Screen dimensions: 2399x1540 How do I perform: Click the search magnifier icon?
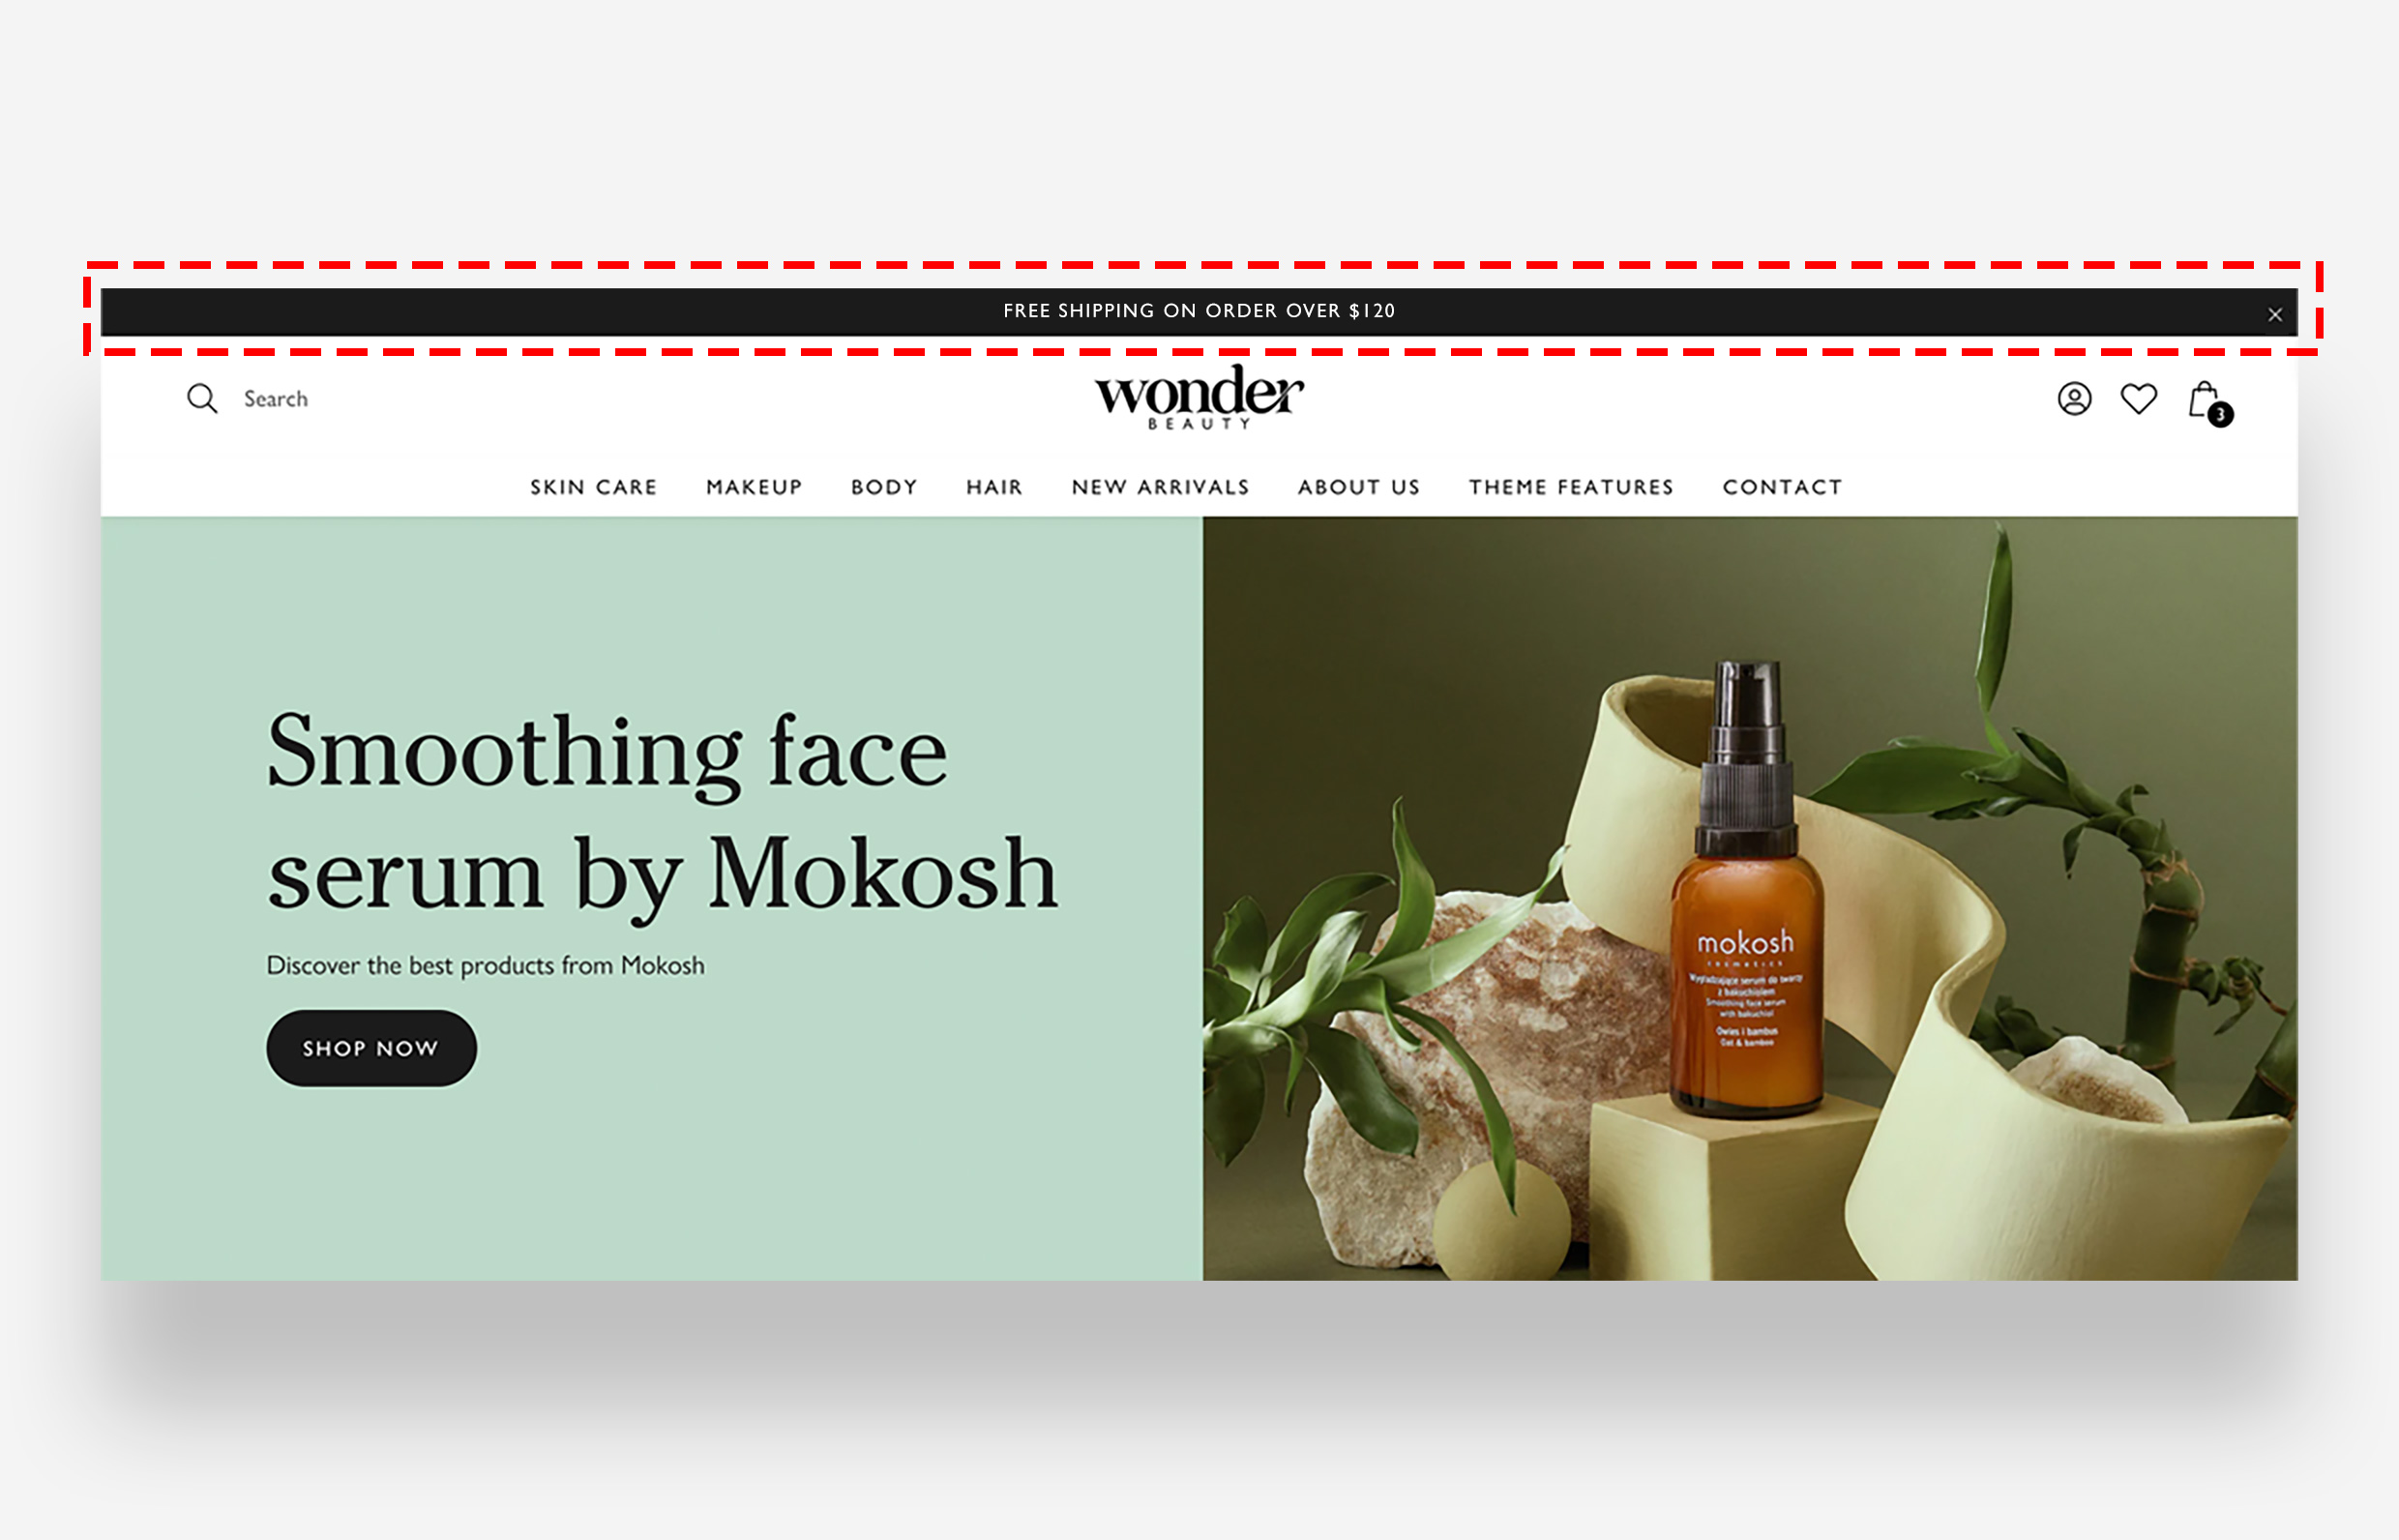(x=202, y=398)
